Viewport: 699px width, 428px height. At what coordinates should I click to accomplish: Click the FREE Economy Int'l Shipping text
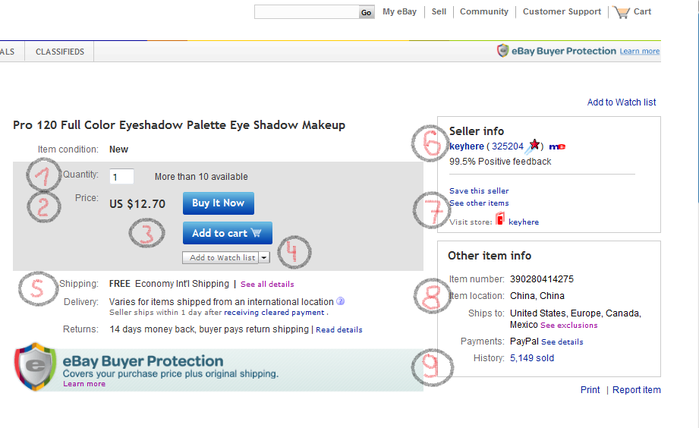pyautogui.click(x=169, y=284)
